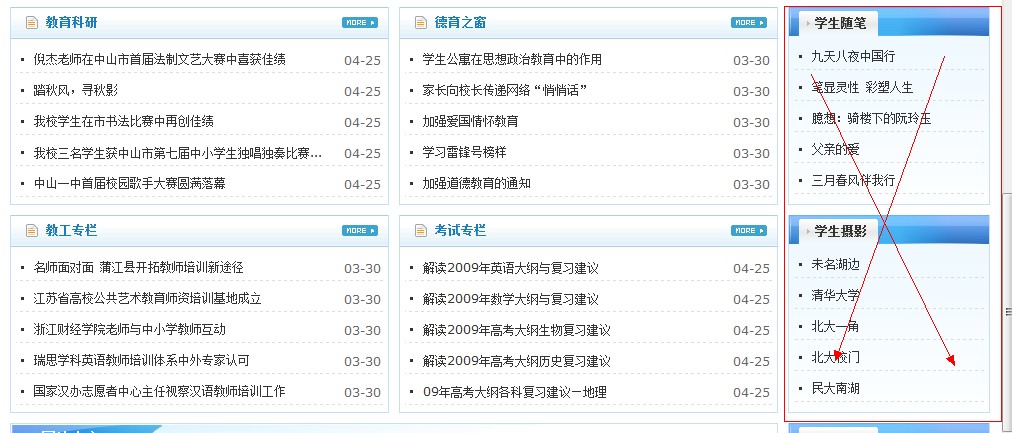The width and height of the screenshot is (1012, 433).
Task: View the 清华大学 photo link
Action: pos(834,296)
